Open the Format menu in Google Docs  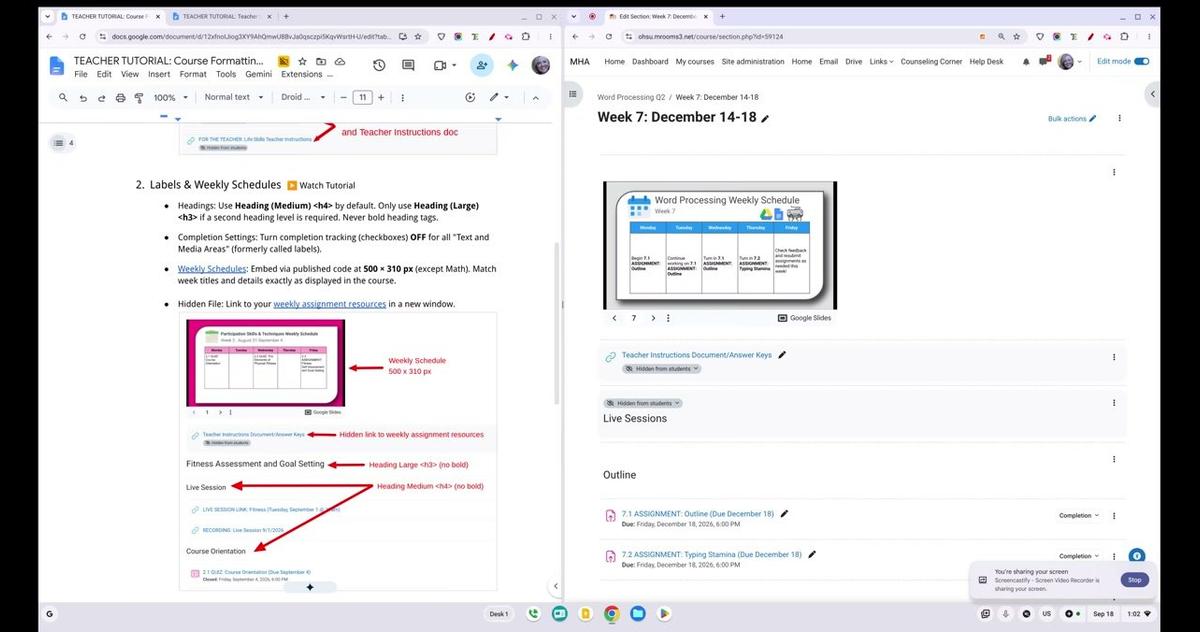[193, 74]
